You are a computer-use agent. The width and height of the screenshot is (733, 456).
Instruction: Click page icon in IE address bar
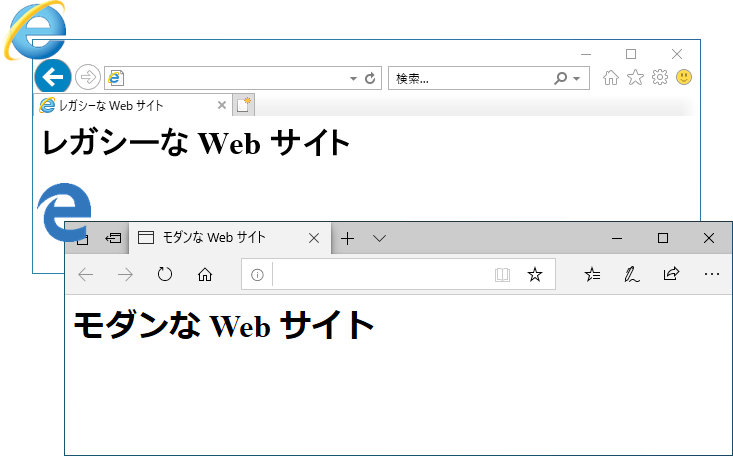coord(115,78)
